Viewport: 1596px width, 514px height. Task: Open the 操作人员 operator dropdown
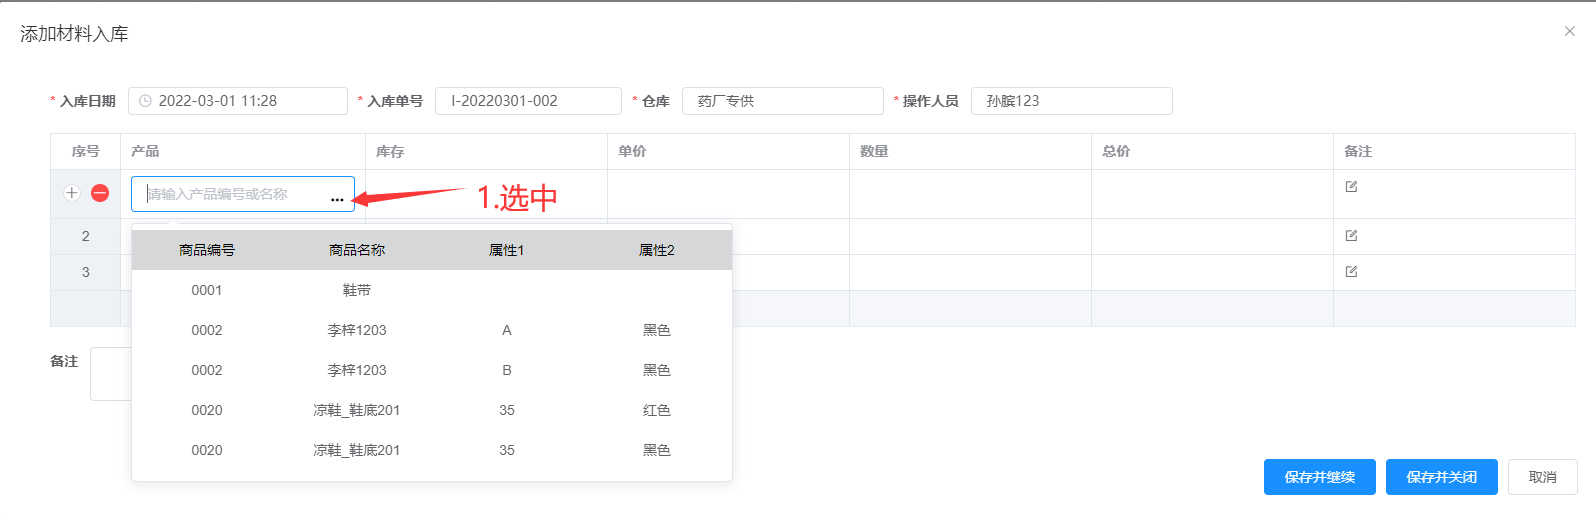(1070, 101)
